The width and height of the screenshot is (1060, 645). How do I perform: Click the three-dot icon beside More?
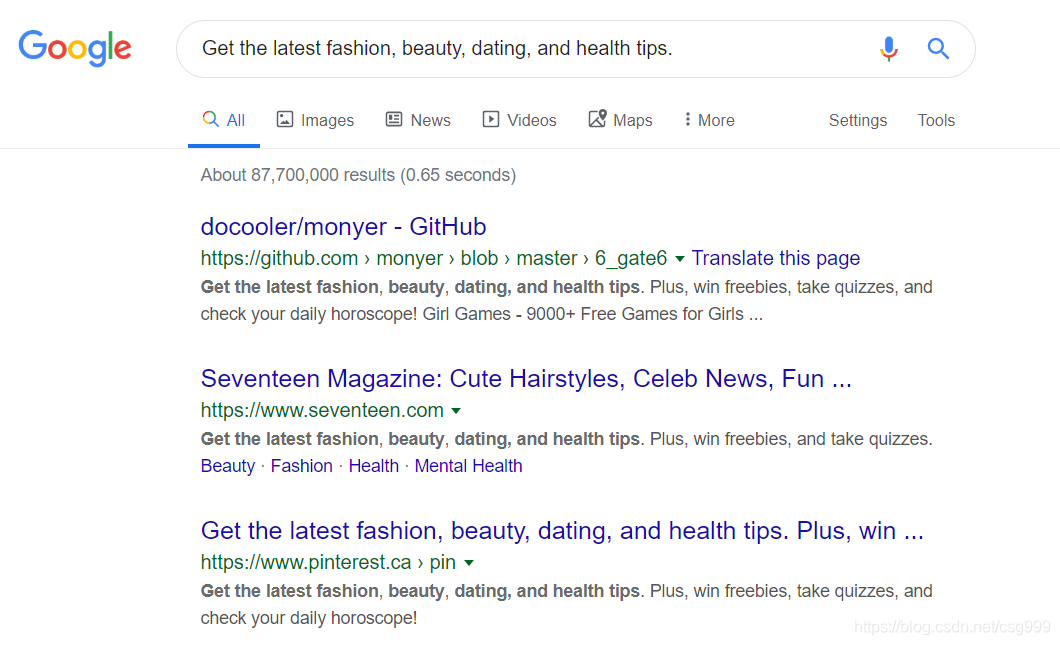687,120
